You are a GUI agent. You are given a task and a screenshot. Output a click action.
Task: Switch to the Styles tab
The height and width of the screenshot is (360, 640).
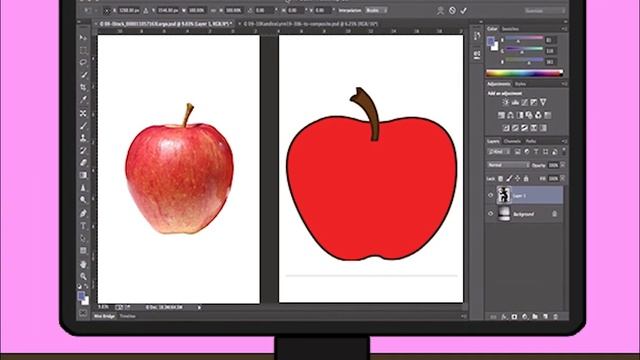(x=520, y=84)
